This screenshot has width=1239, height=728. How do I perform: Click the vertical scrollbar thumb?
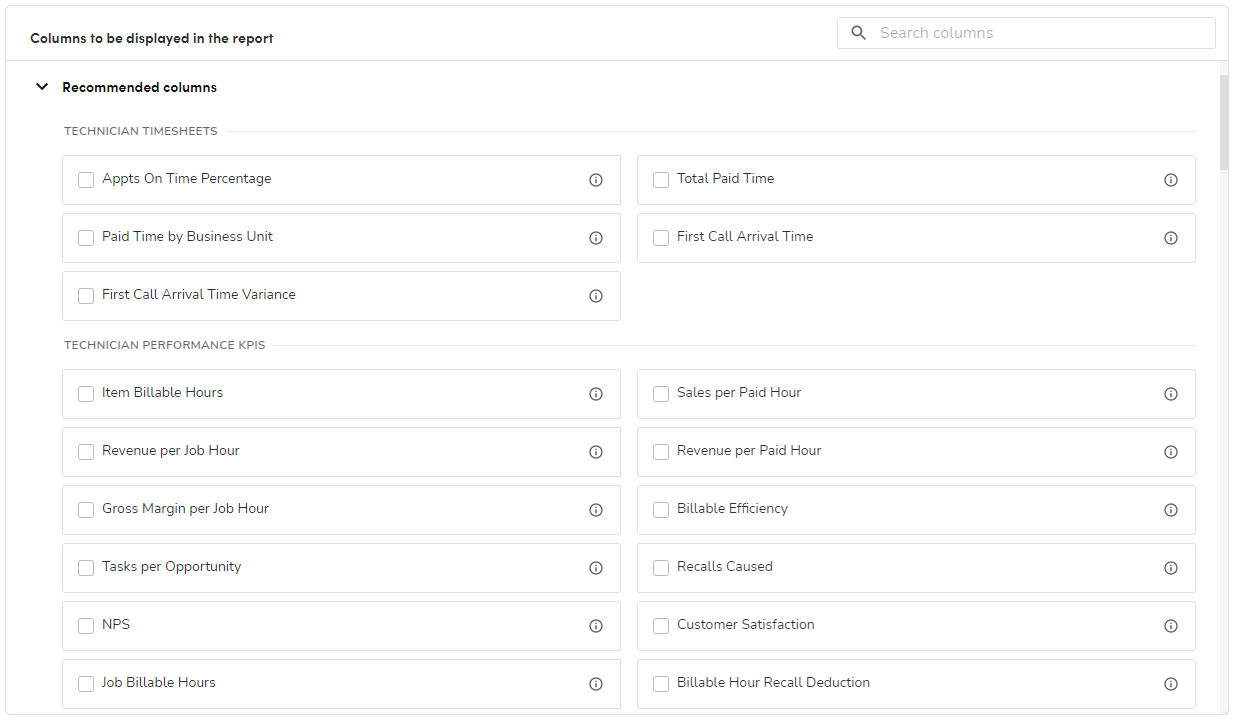tap(1224, 122)
